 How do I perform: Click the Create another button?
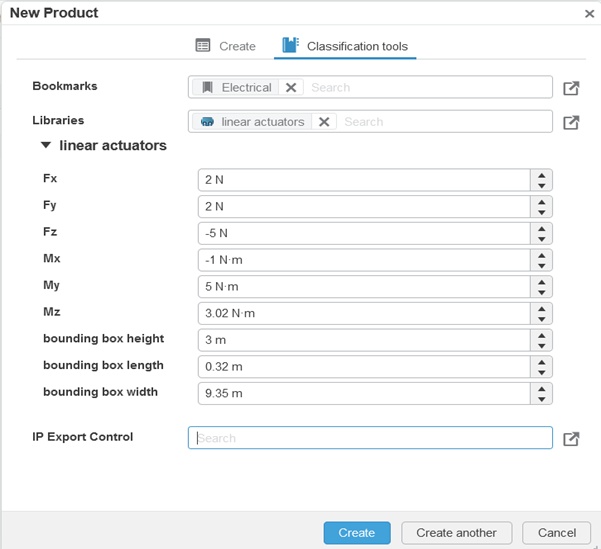(456, 533)
